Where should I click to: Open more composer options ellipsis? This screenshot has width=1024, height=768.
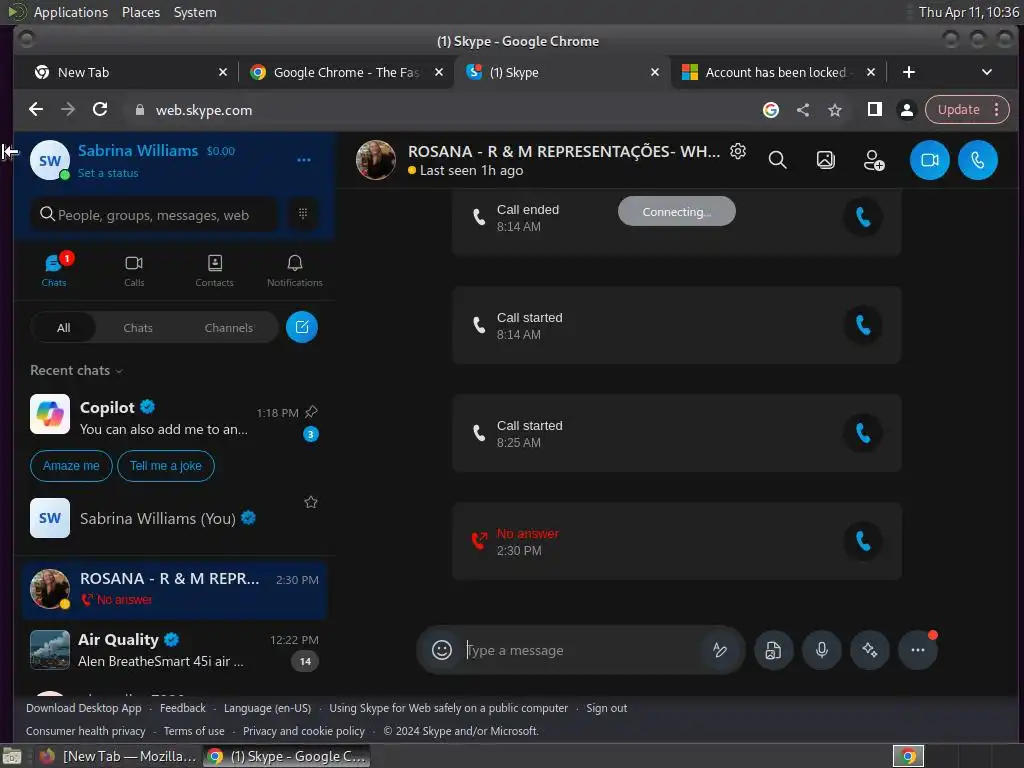[x=918, y=650]
